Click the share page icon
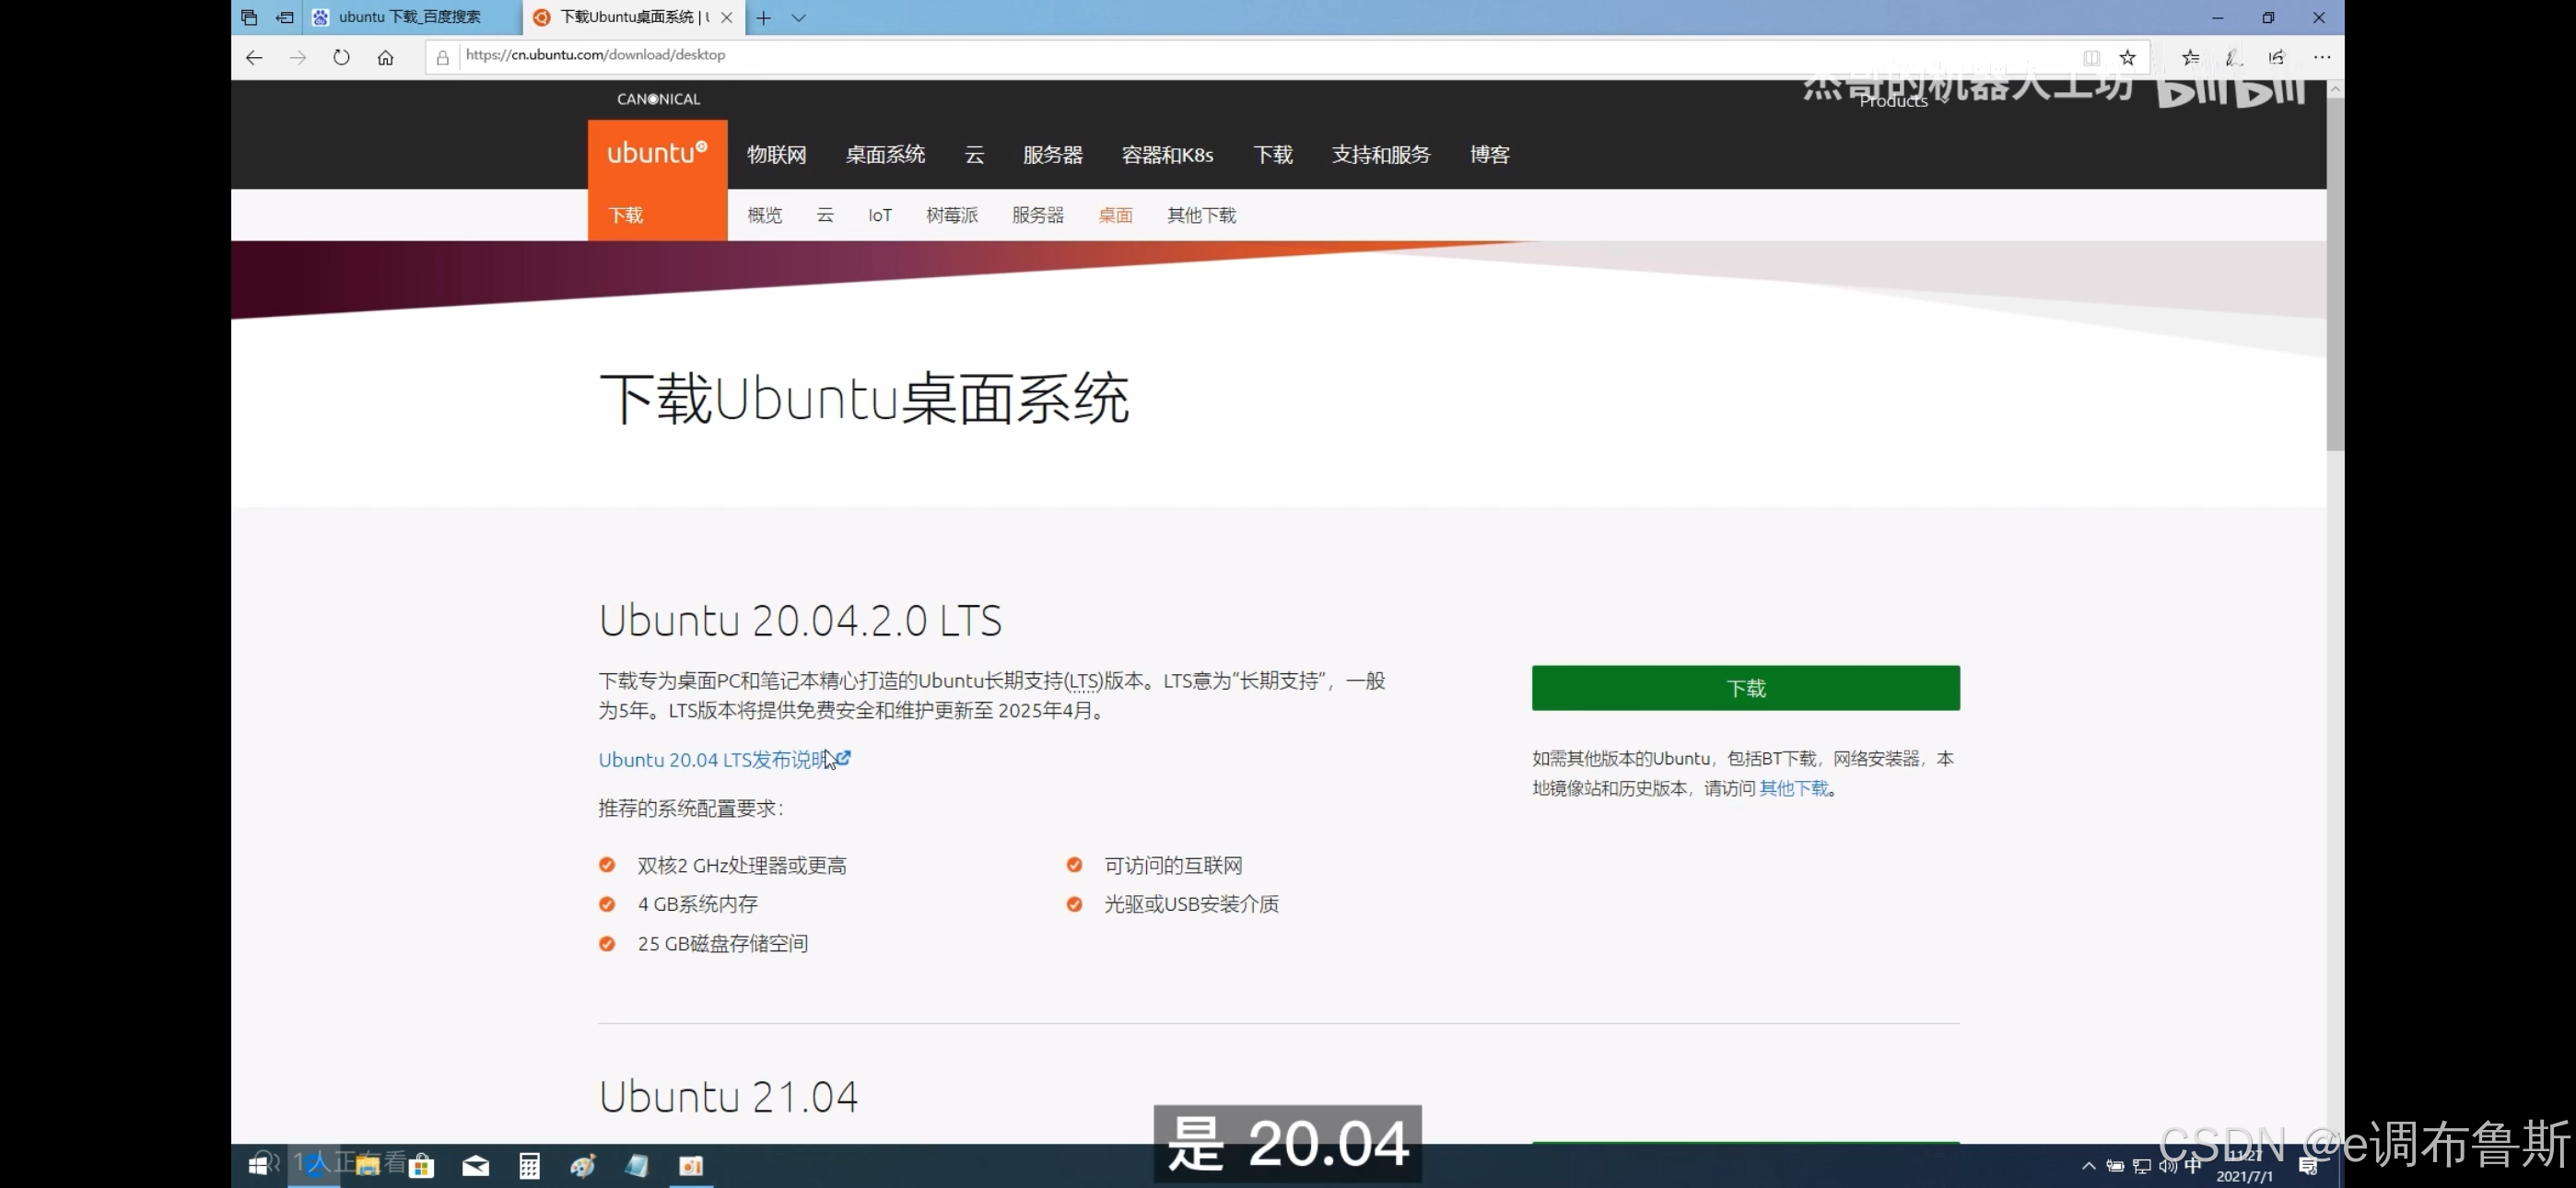The image size is (2576, 1188). click(x=2277, y=57)
